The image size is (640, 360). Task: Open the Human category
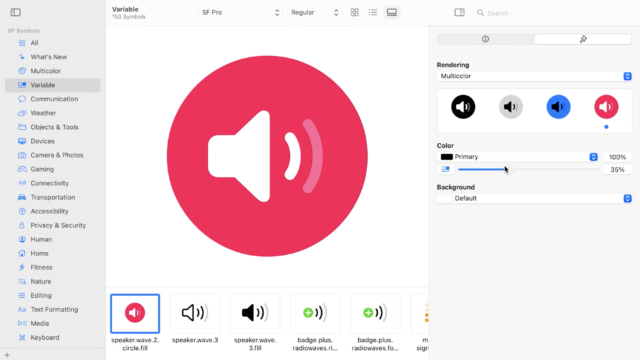click(x=53, y=239)
